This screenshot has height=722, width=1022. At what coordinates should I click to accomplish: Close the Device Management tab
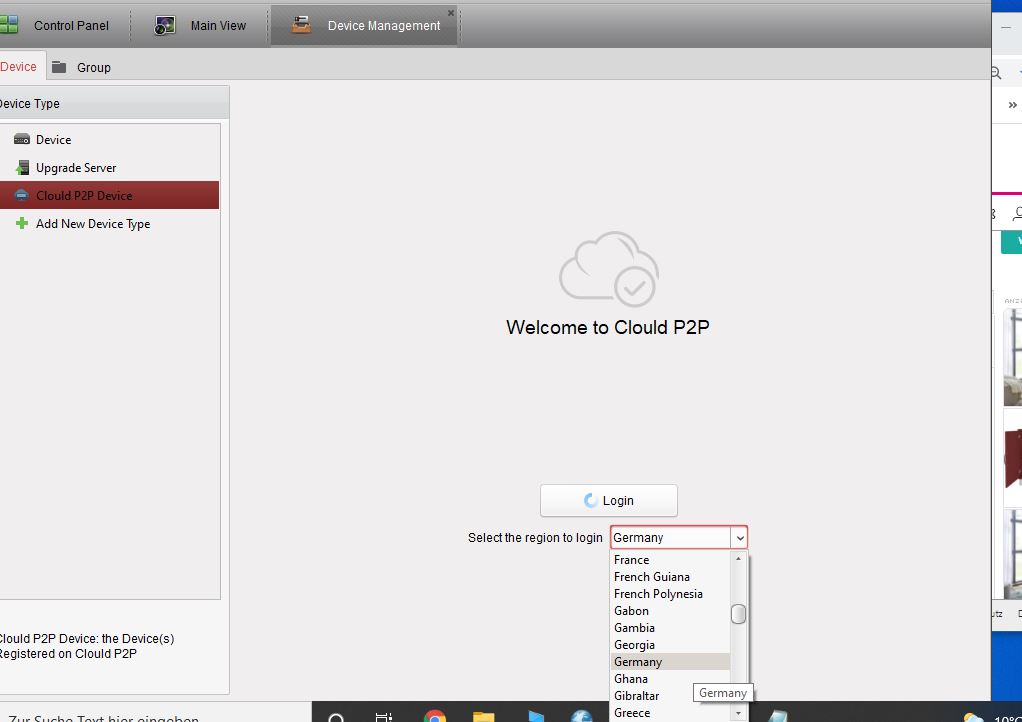pyautogui.click(x=450, y=13)
